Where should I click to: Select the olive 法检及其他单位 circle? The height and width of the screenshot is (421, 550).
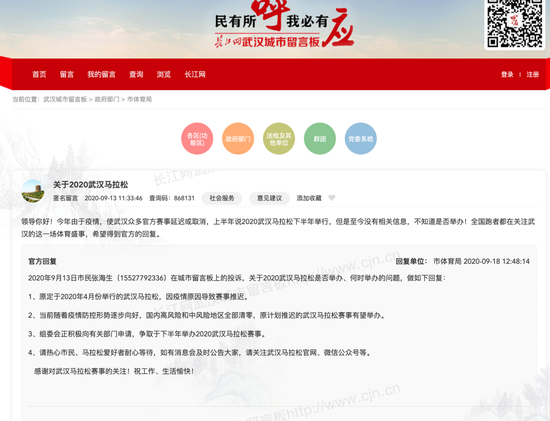(x=279, y=139)
